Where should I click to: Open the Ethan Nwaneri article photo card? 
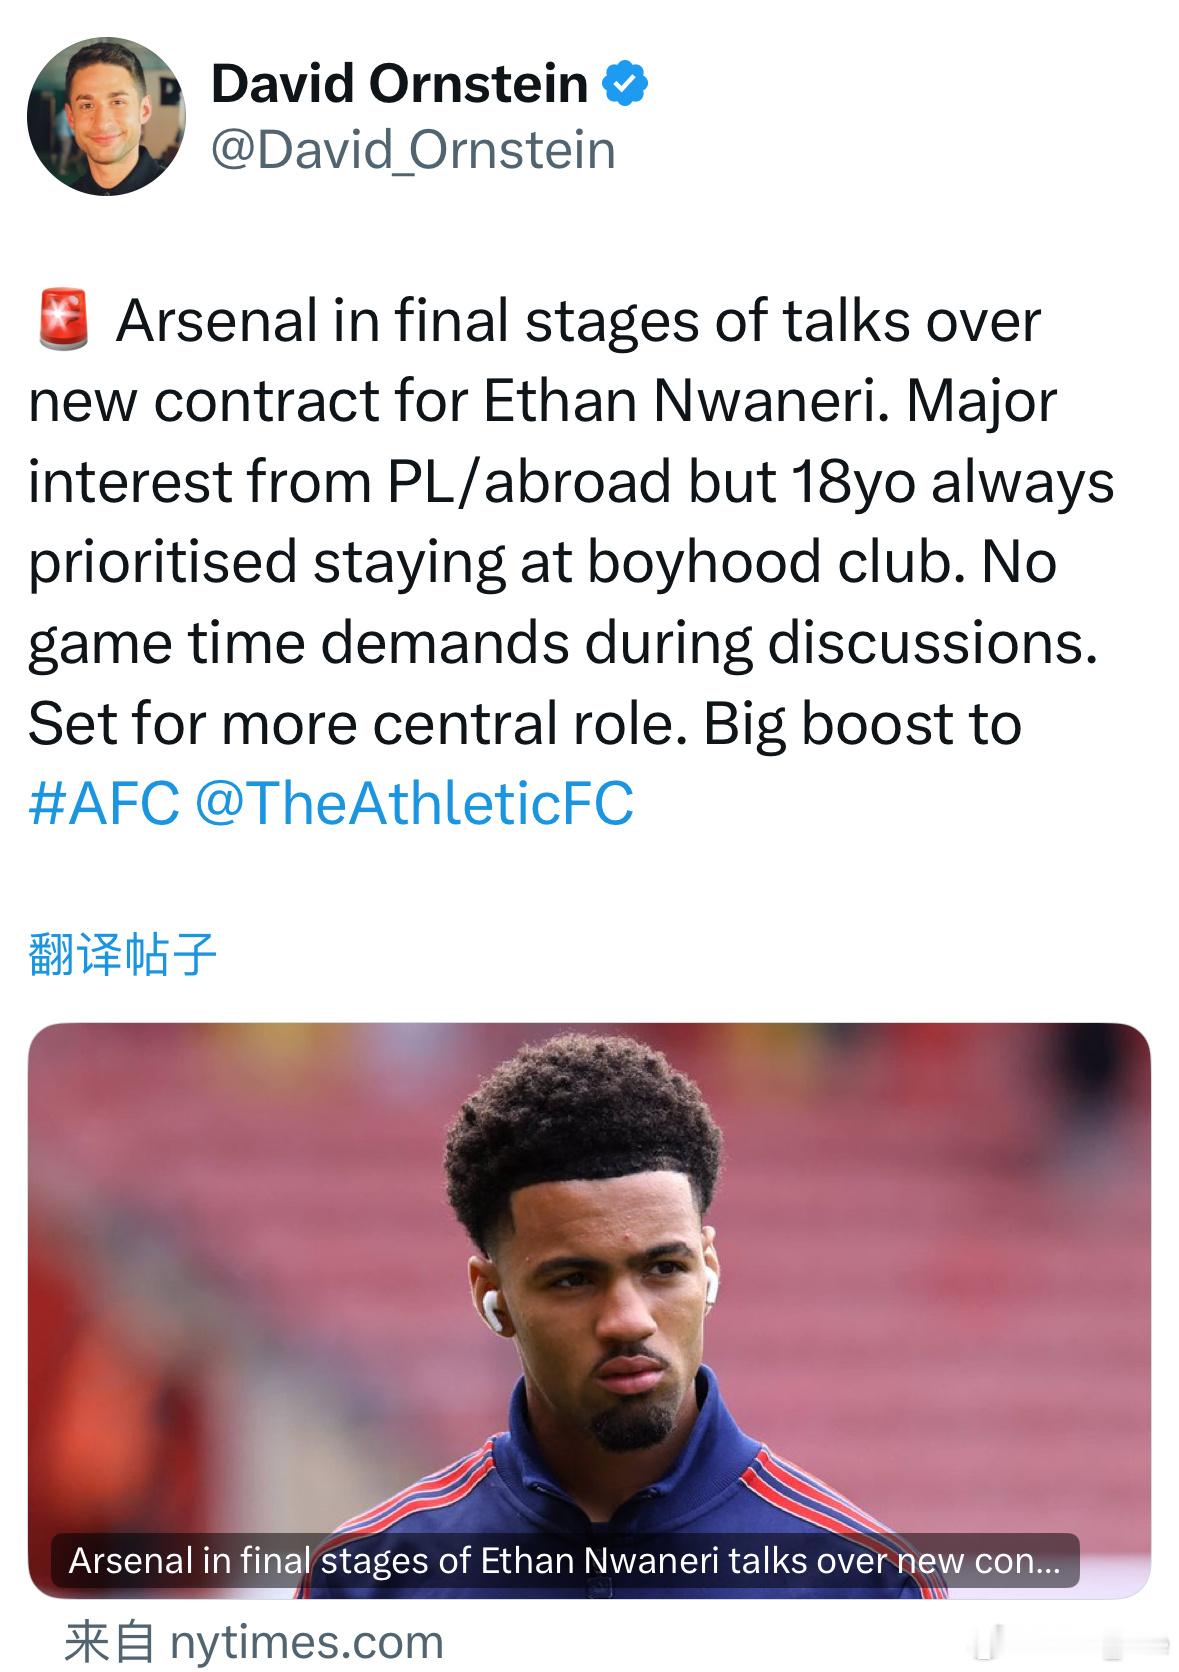click(x=589, y=1310)
